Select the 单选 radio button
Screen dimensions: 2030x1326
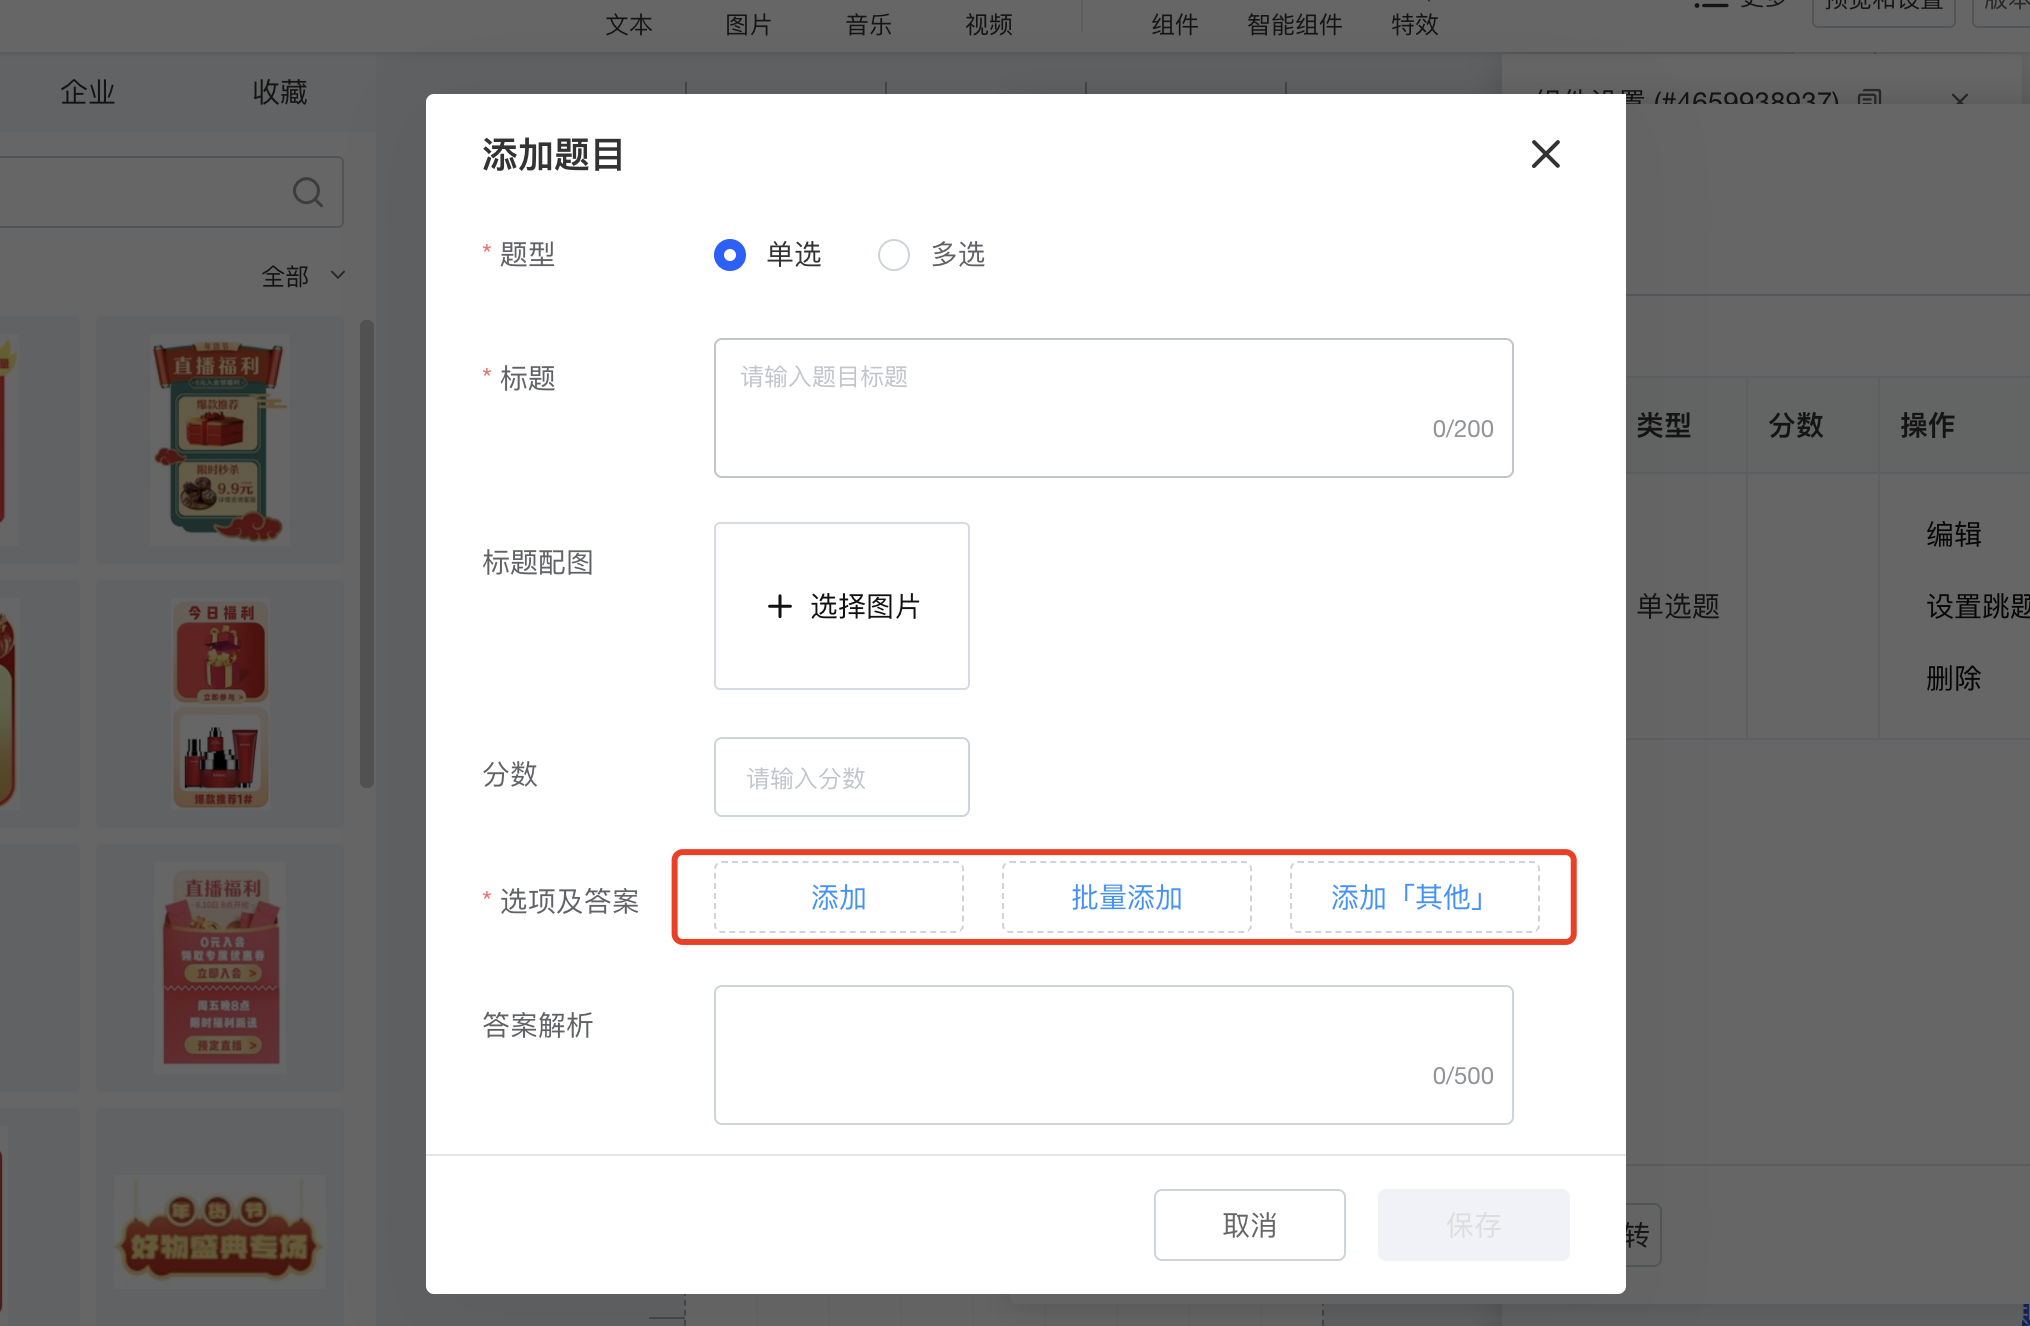click(730, 255)
